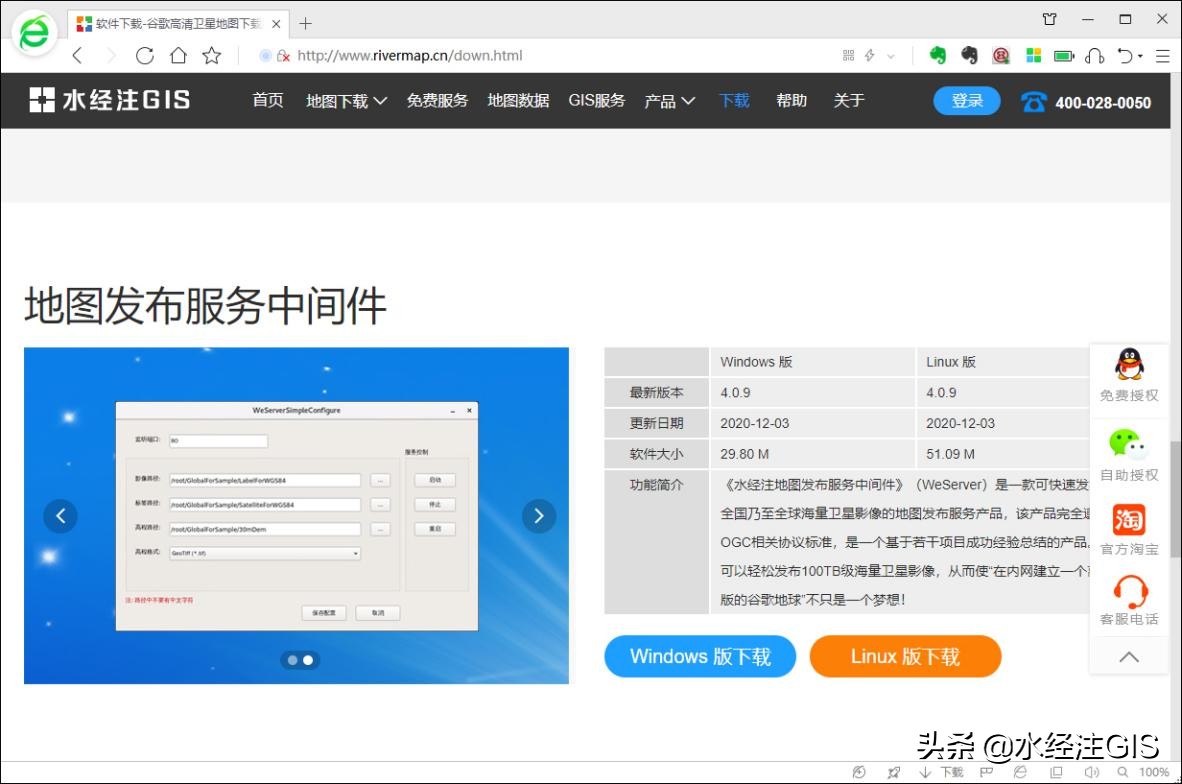
Task: Click the 29.80 M size cell
Action: pos(812,454)
